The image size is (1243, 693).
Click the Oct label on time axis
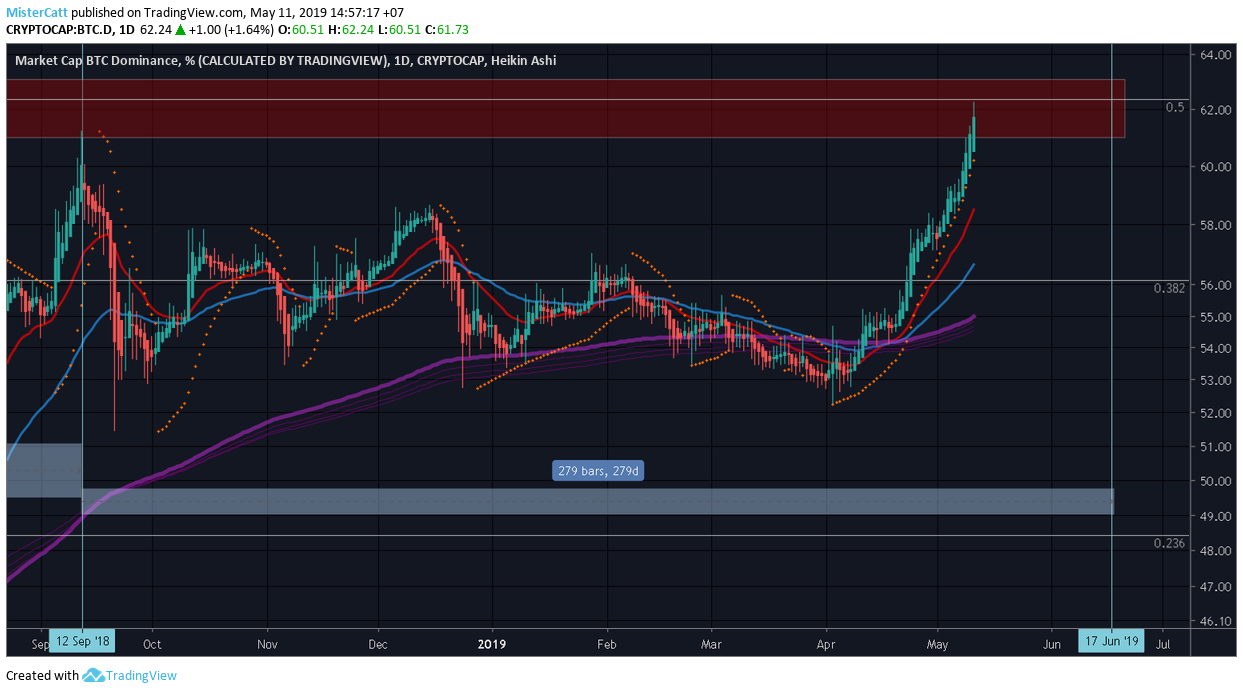pos(153,645)
